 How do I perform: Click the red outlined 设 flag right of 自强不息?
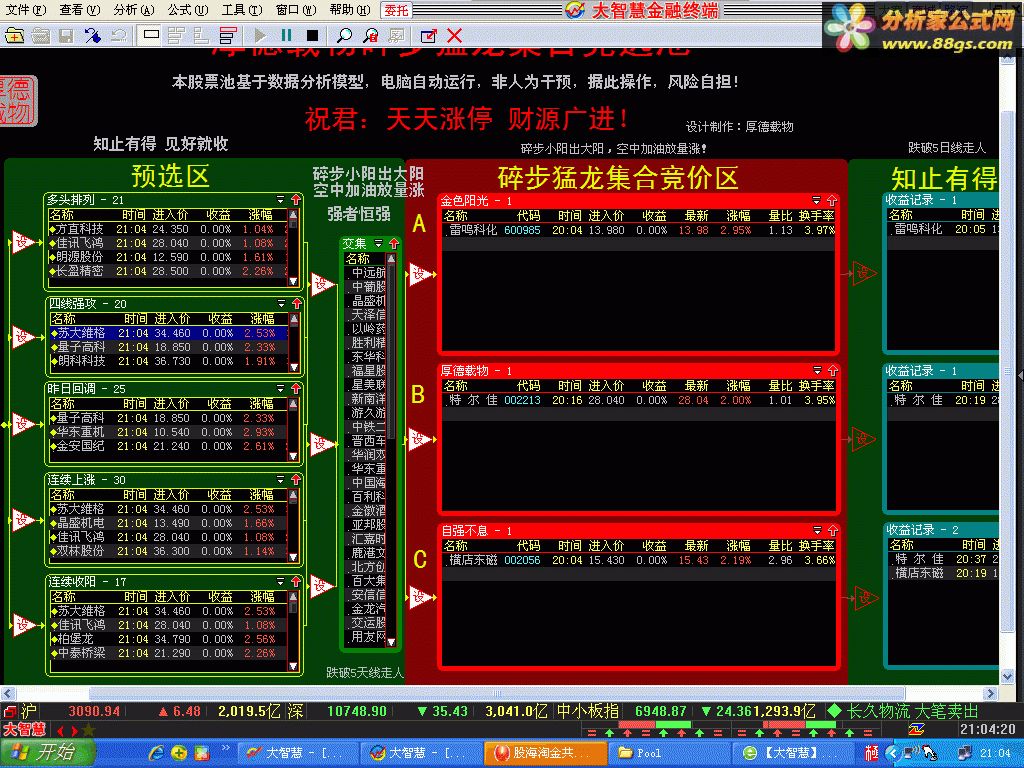866,597
